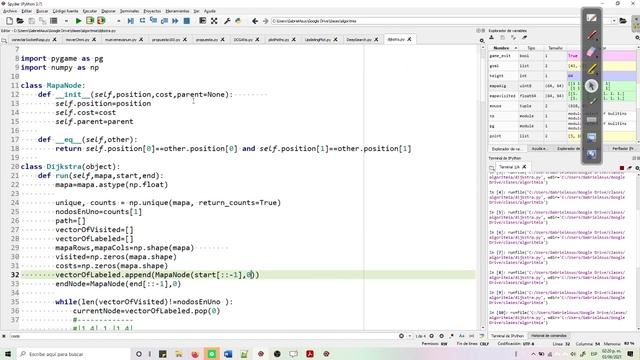Open the Ayuda menu
This screenshot has width=640, height=360.
[209, 11]
